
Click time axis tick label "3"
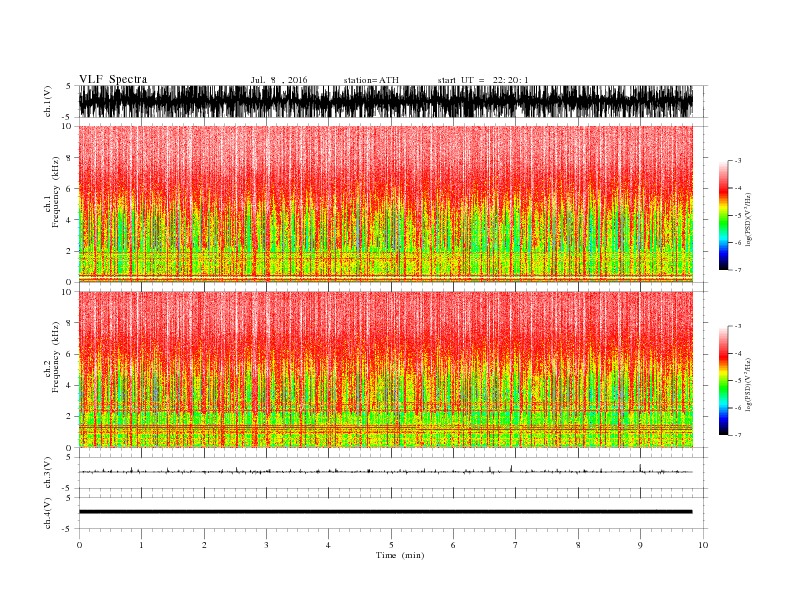tap(266, 545)
